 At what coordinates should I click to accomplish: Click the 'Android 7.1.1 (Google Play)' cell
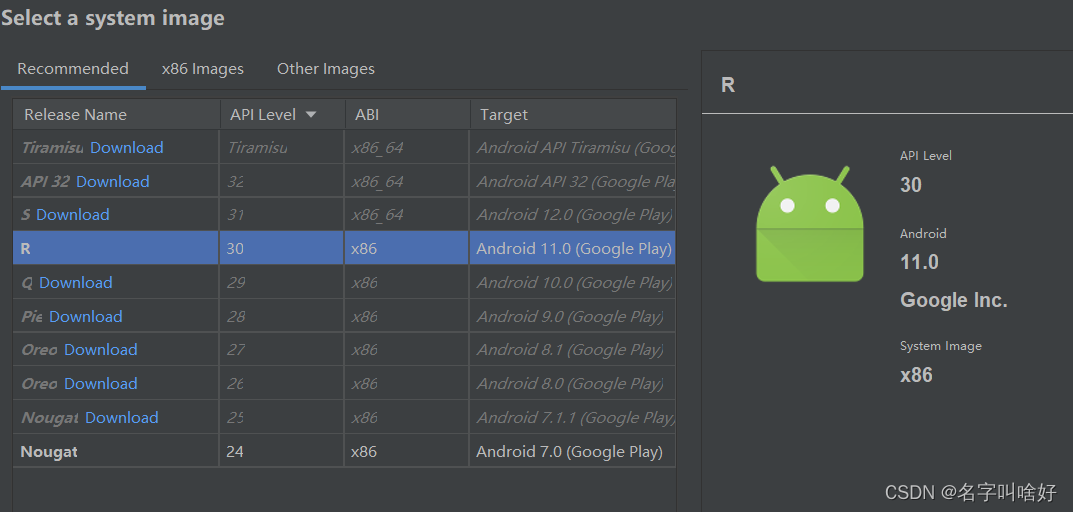tap(573, 417)
